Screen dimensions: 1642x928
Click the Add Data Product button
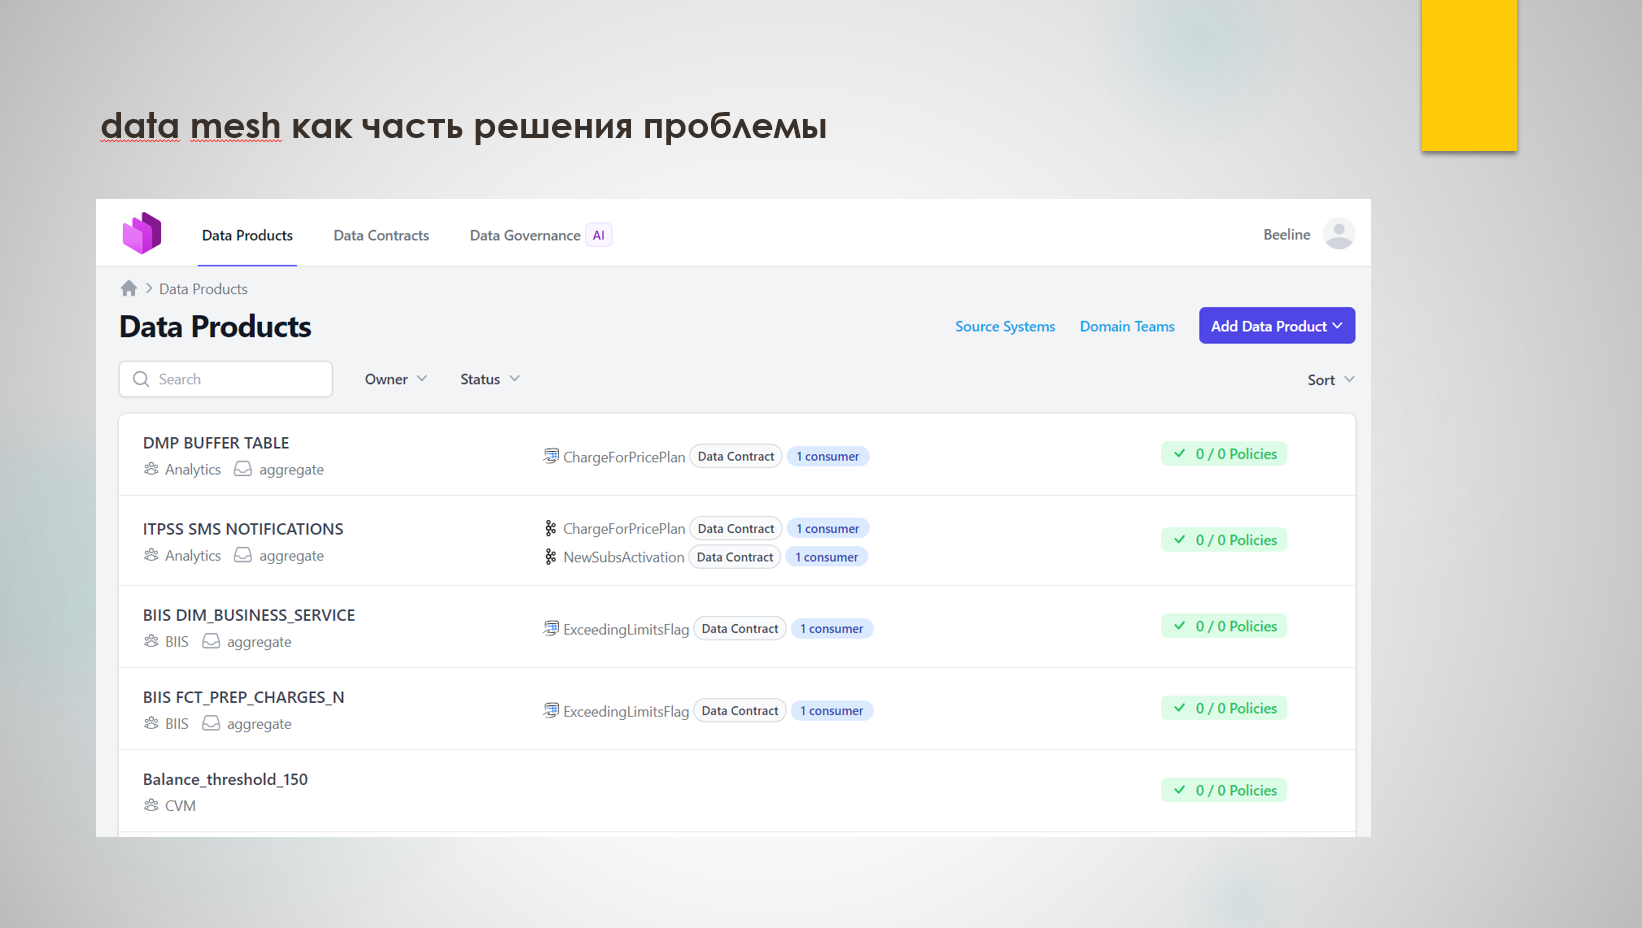point(1276,326)
